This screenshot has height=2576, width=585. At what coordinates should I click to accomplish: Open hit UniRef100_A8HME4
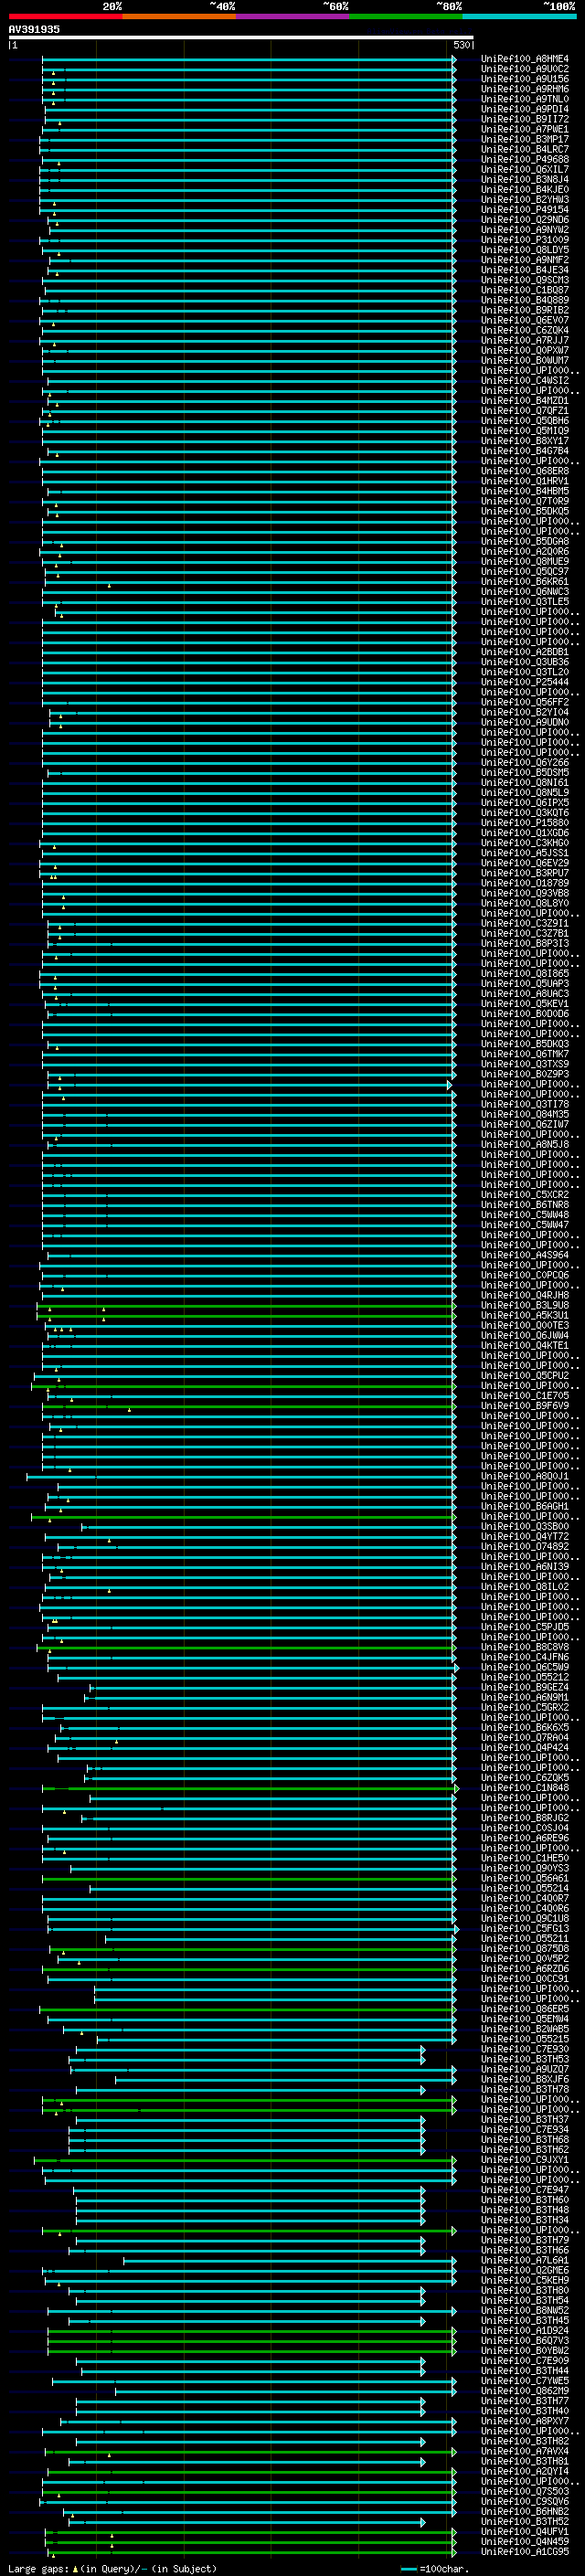525,59
